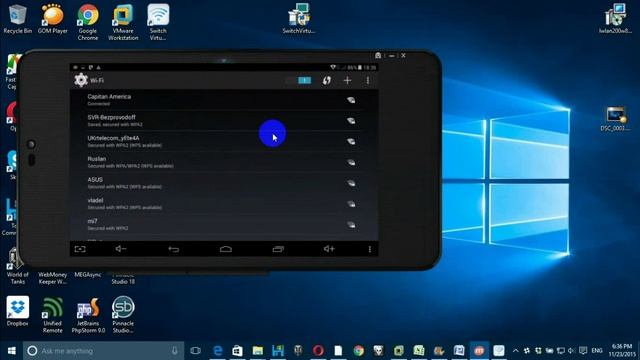Tap signal icon of ASUS row
Screen dimensions: 640x360
351,183
